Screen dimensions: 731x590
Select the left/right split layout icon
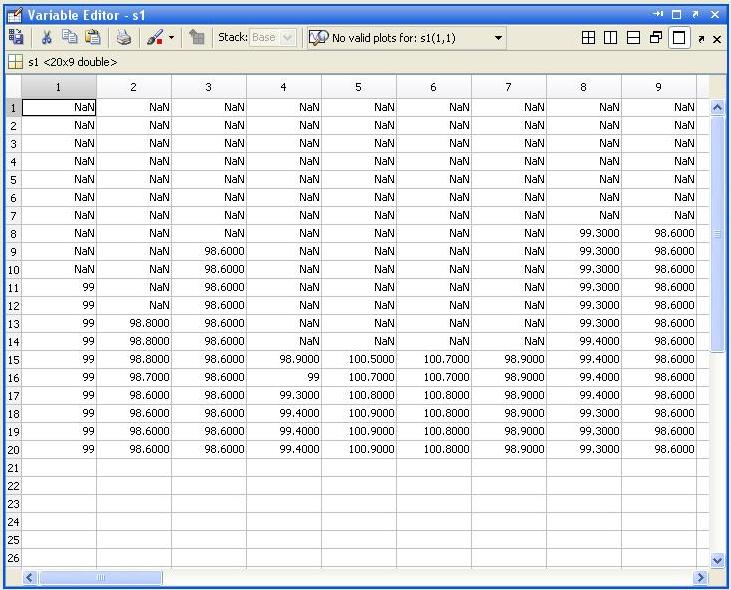610,38
